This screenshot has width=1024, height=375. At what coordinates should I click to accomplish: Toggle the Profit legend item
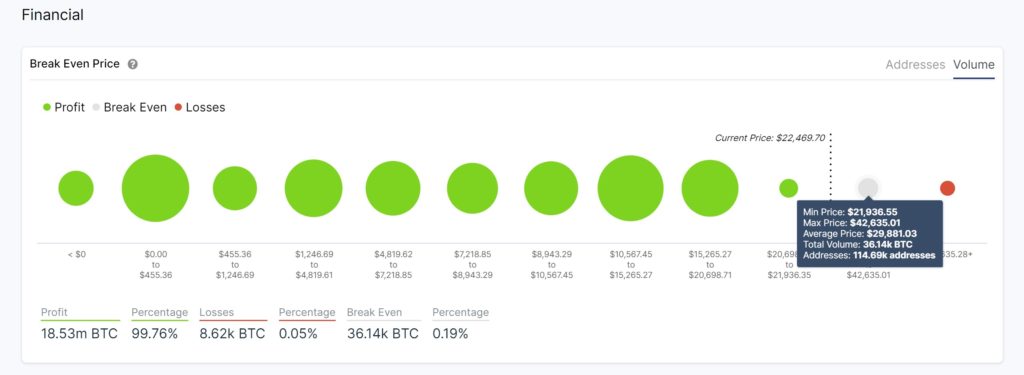(64, 107)
